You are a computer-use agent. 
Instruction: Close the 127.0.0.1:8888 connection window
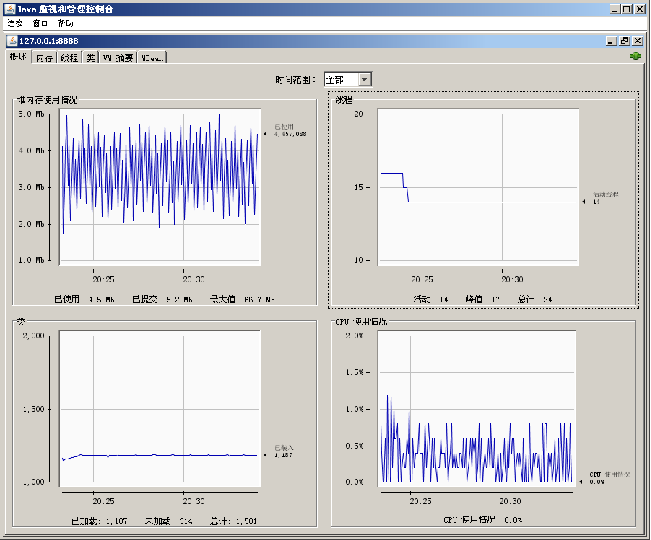point(637,40)
